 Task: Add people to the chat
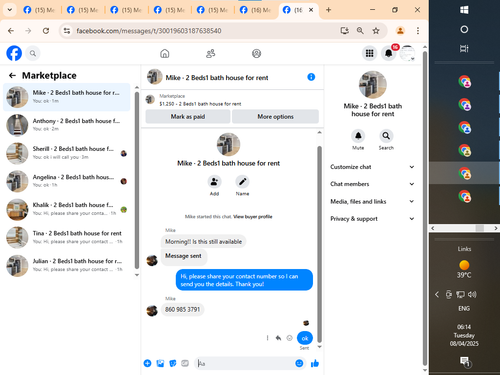[x=214, y=182]
